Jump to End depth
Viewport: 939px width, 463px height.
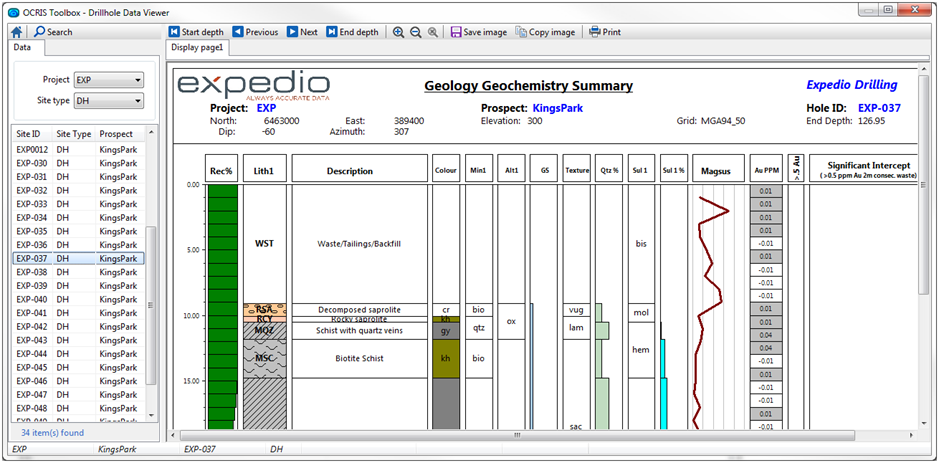click(x=352, y=32)
